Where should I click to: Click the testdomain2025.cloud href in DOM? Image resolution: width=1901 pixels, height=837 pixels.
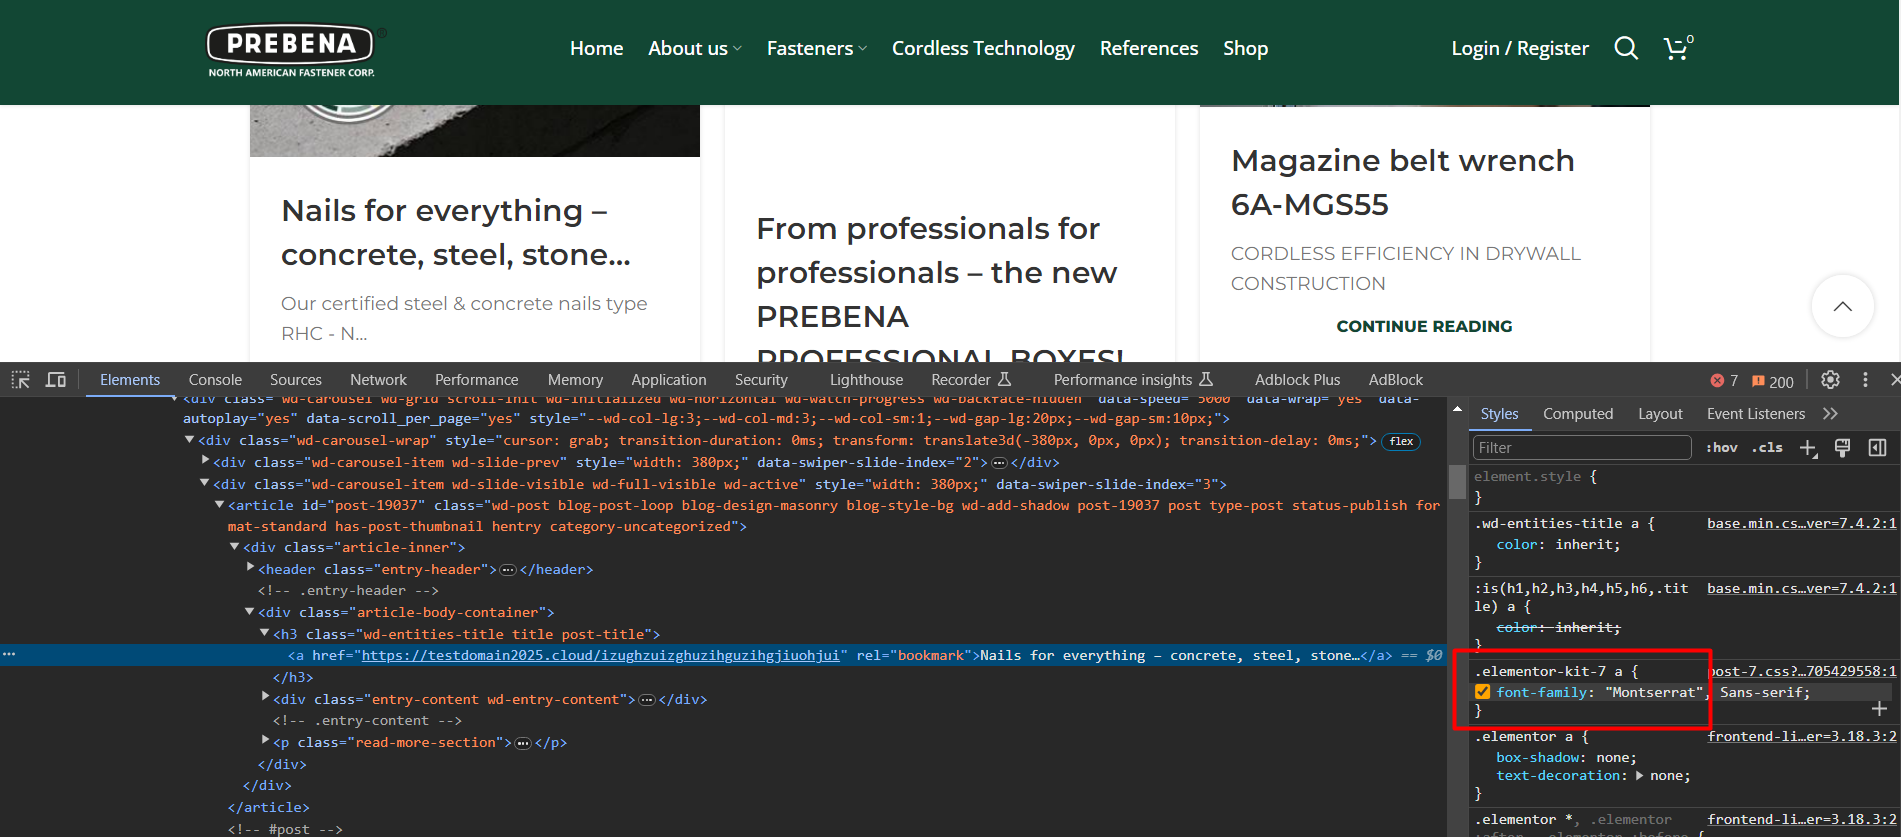600,655
